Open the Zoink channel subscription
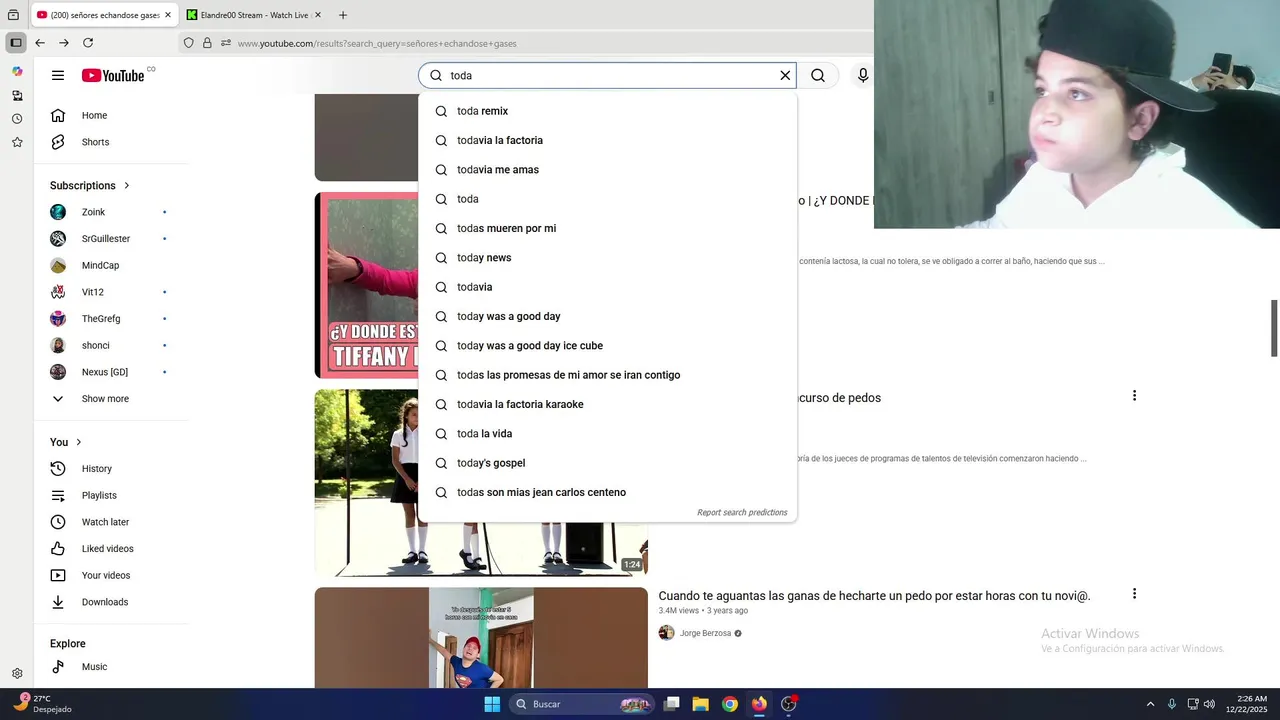This screenshot has width=1280, height=720. (111, 212)
